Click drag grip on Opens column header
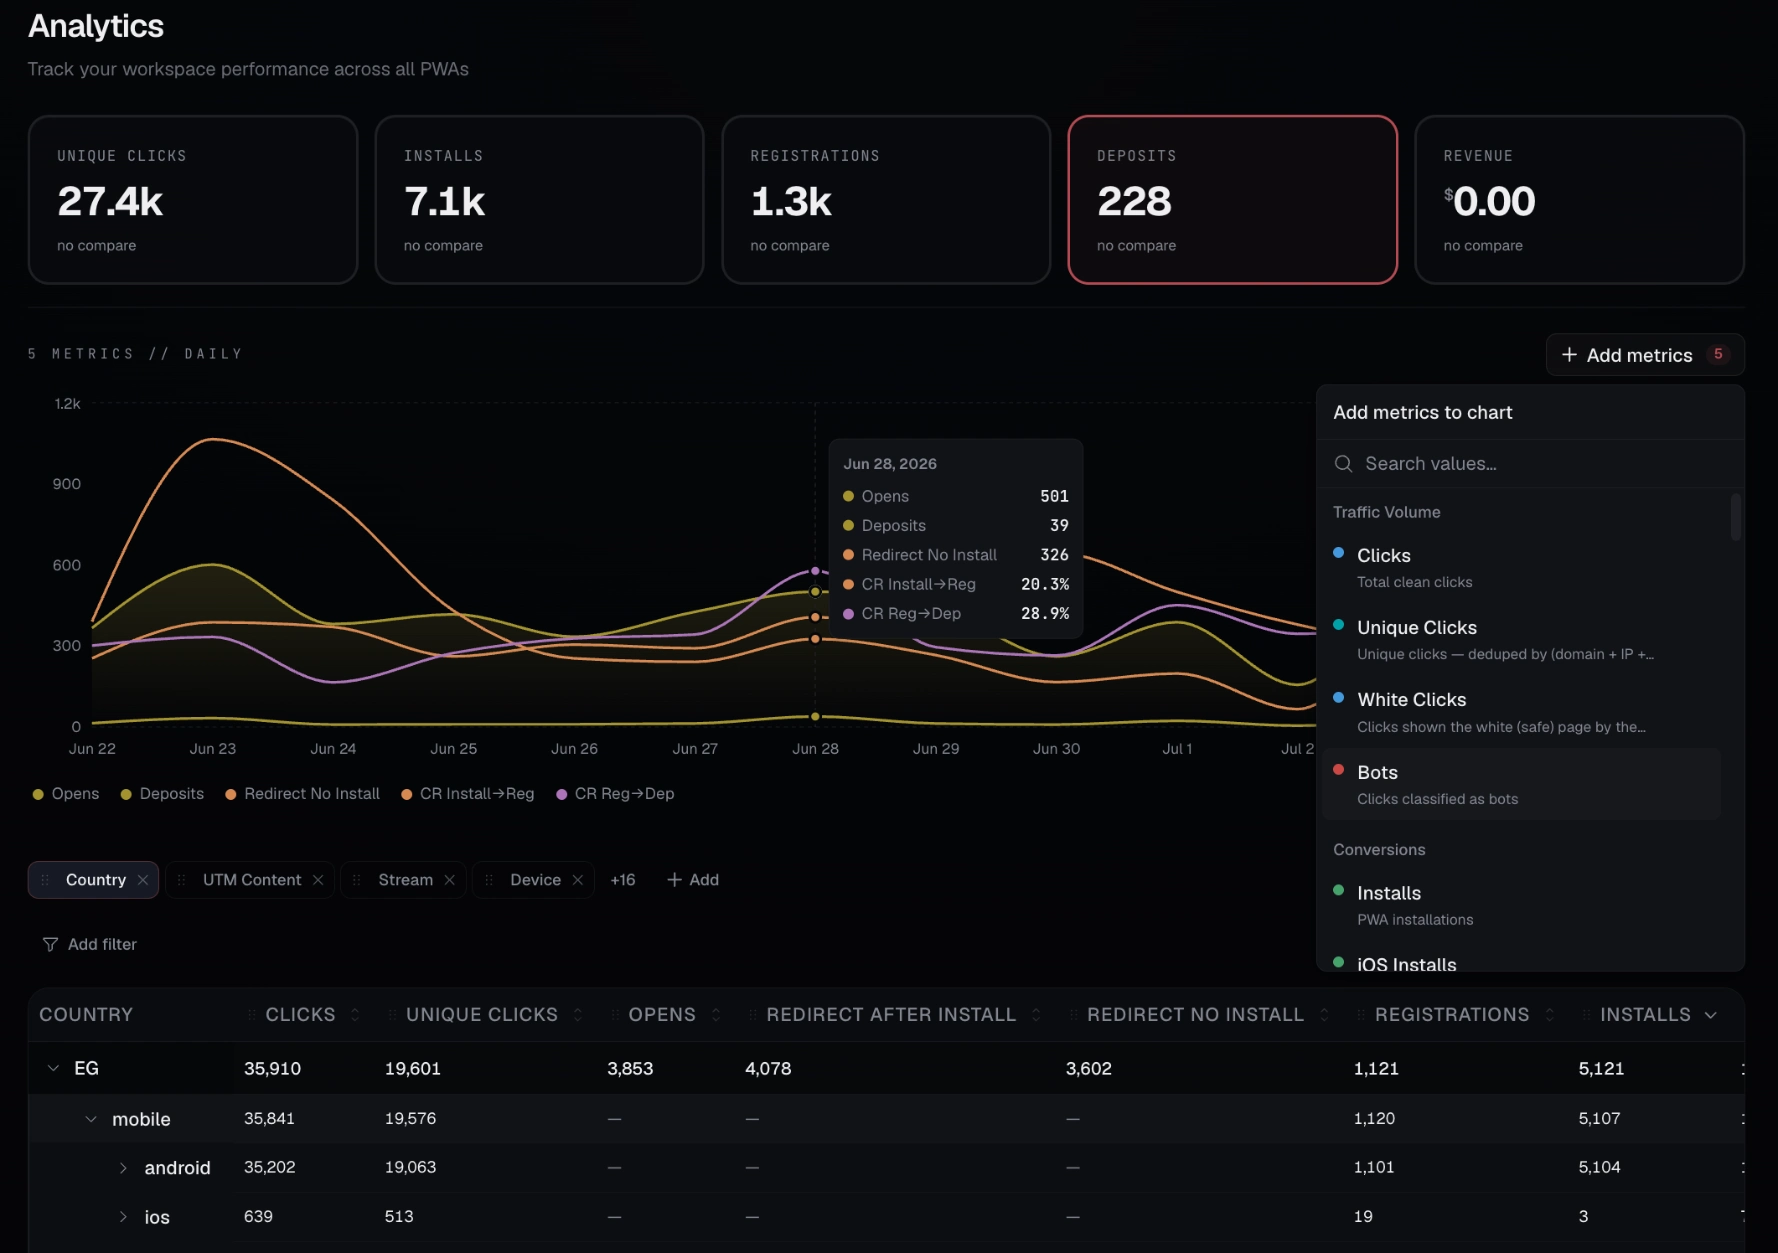Image resolution: width=1778 pixels, height=1253 pixels. point(614,1015)
